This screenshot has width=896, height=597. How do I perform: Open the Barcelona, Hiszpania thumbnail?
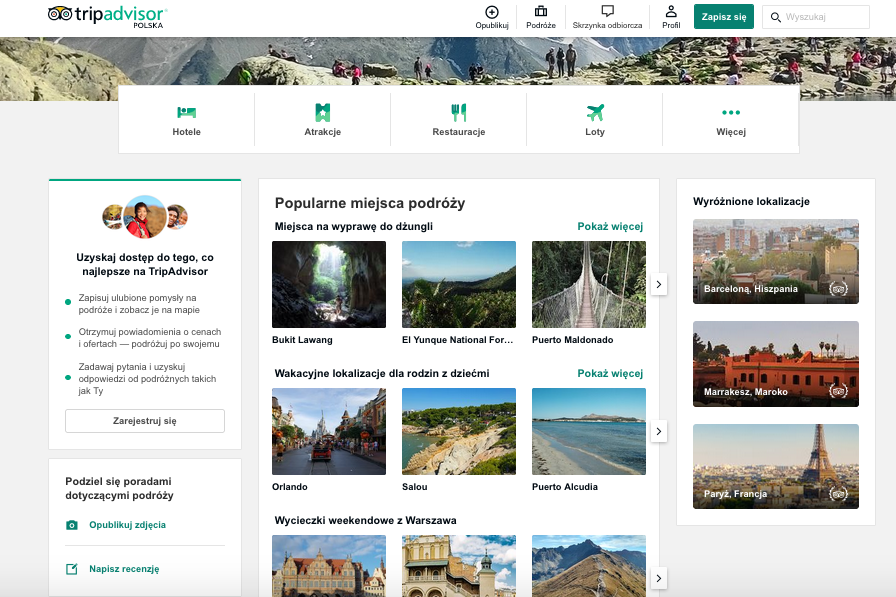775,261
